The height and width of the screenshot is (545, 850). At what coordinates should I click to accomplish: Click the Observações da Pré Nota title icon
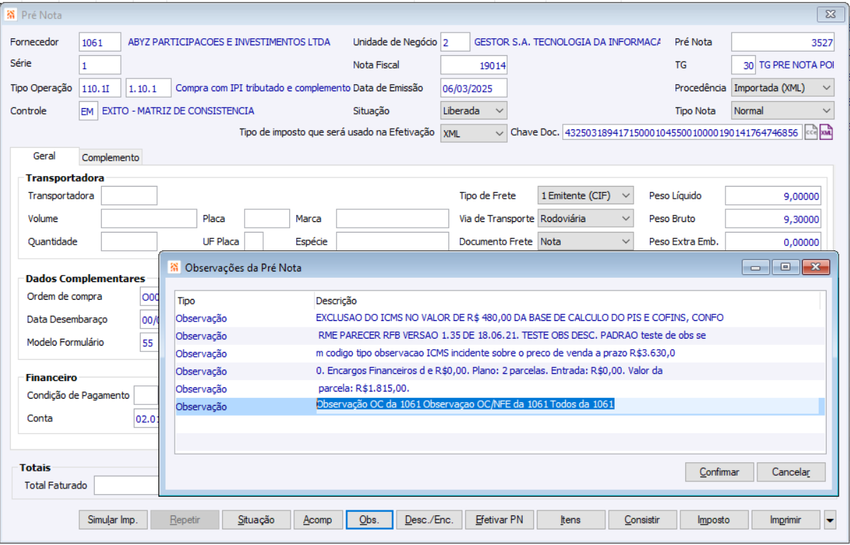coord(174,267)
